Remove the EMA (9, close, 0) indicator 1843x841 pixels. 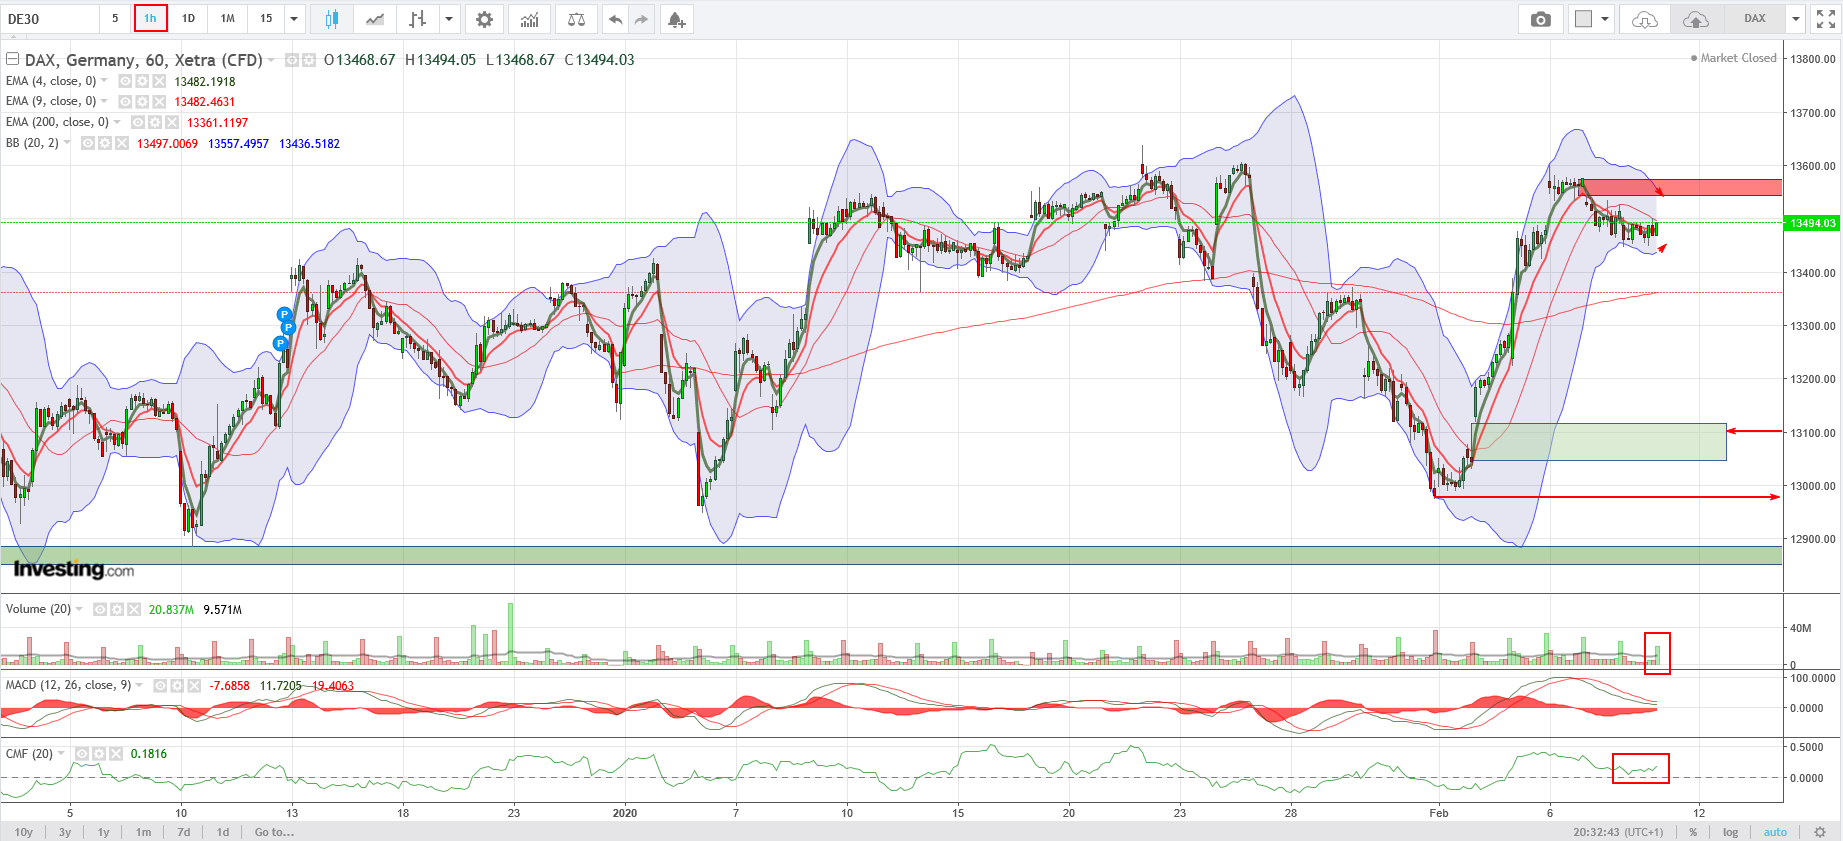pos(159,102)
